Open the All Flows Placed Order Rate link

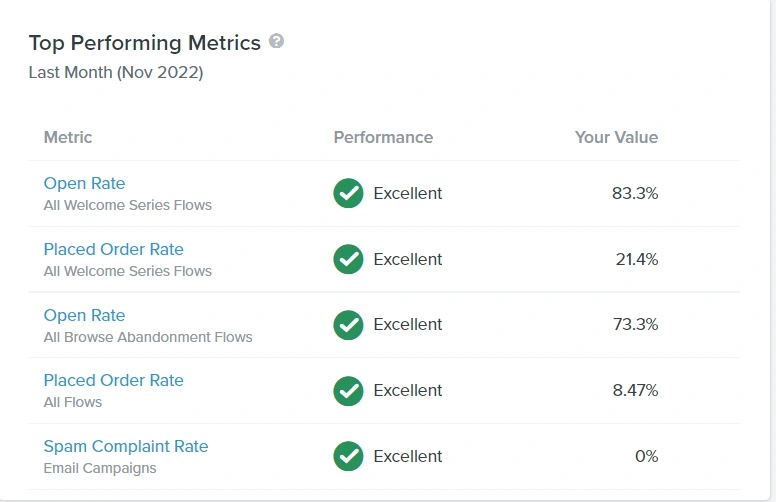(x=113, y=380)
